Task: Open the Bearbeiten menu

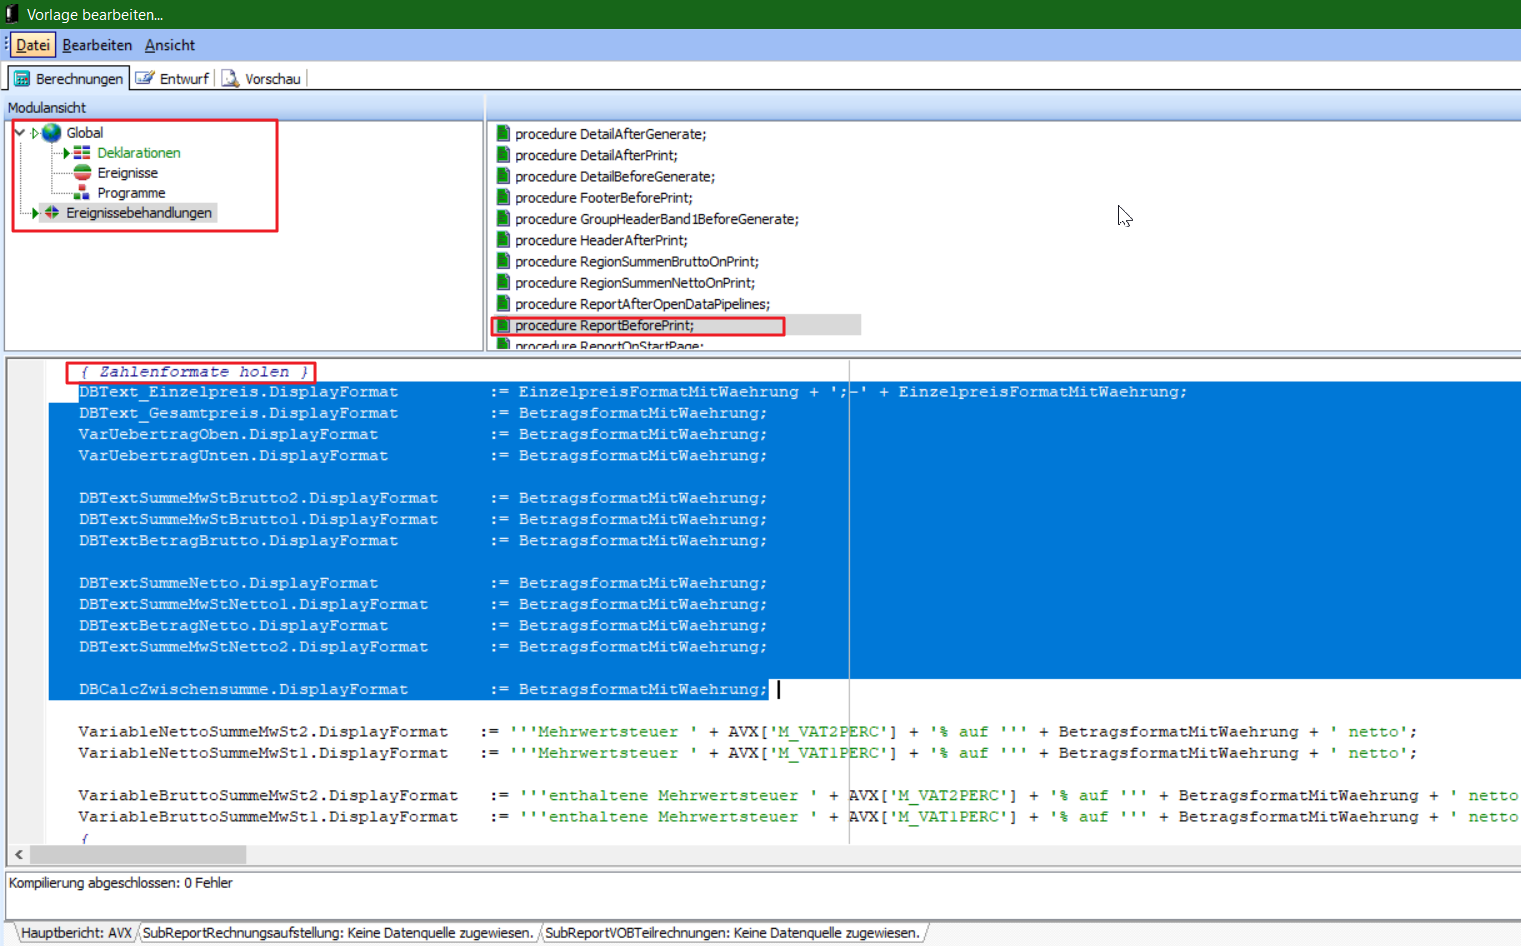Action: pos(97,45)
